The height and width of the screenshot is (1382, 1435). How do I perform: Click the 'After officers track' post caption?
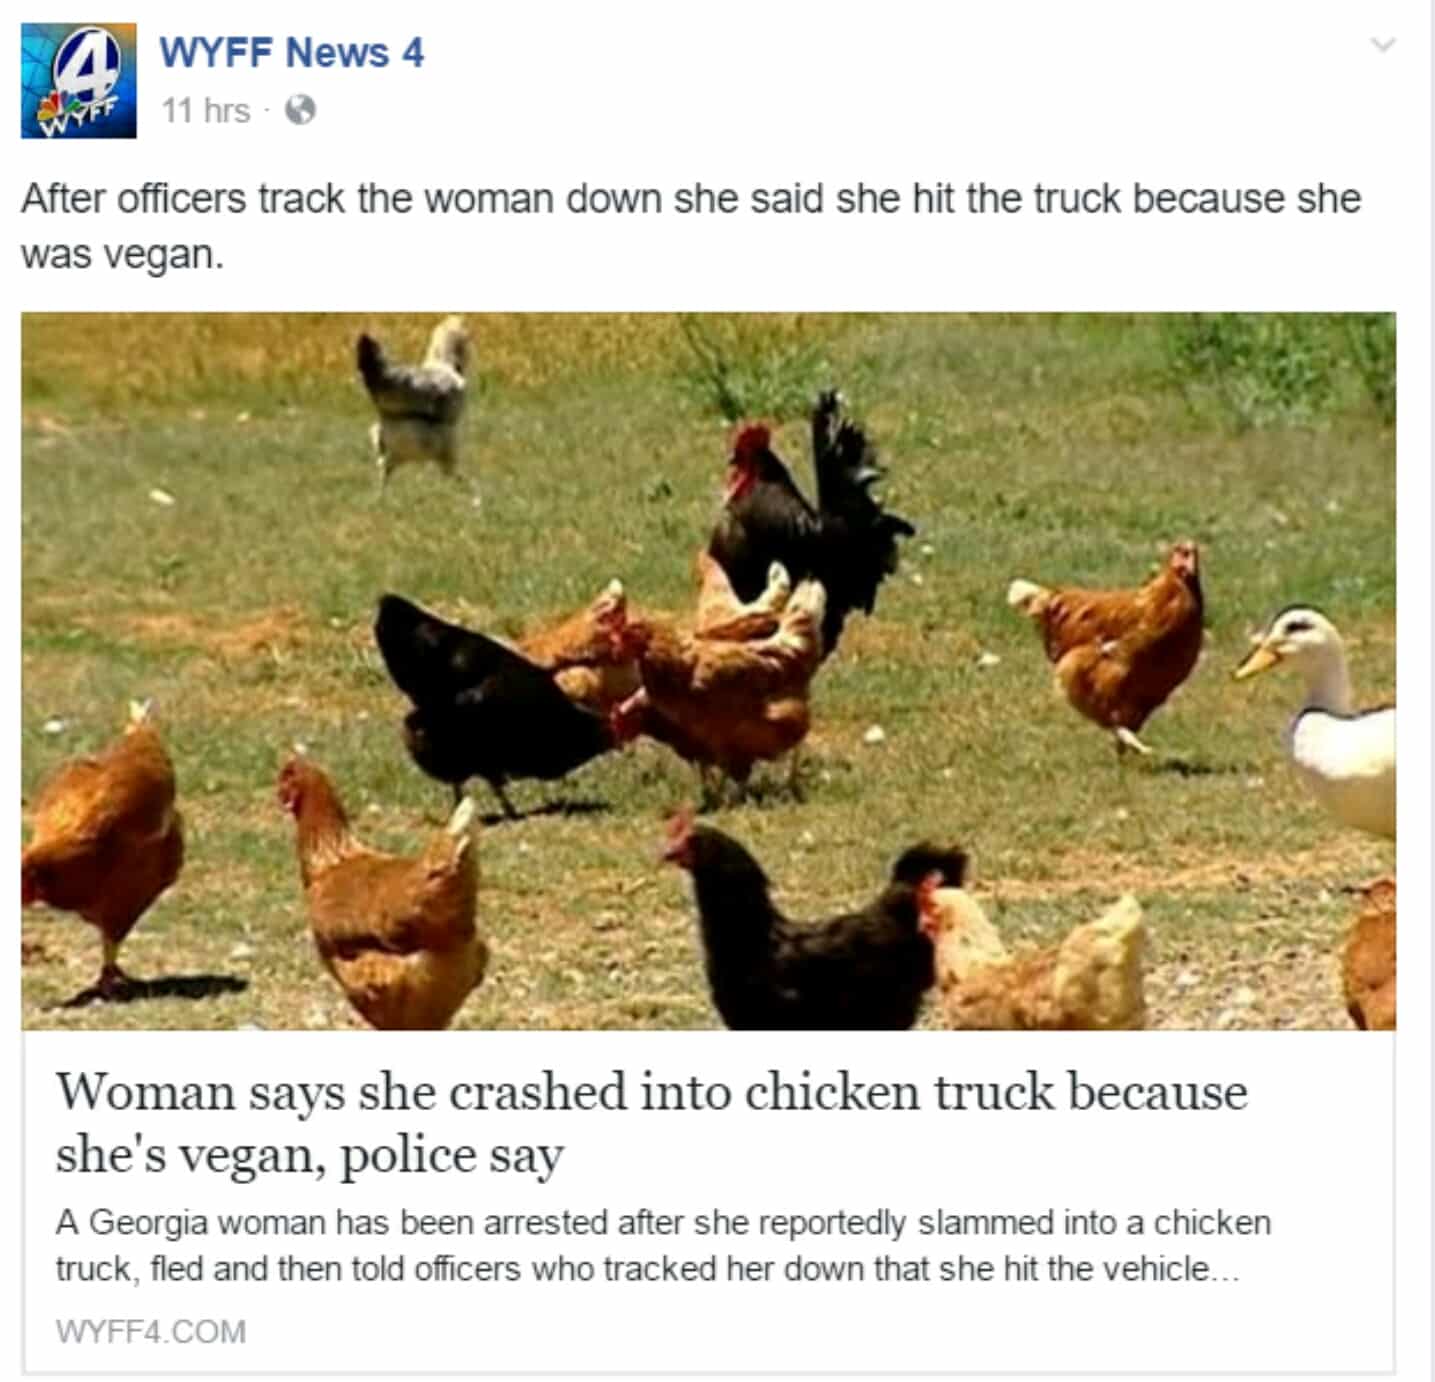coord(691,226)
